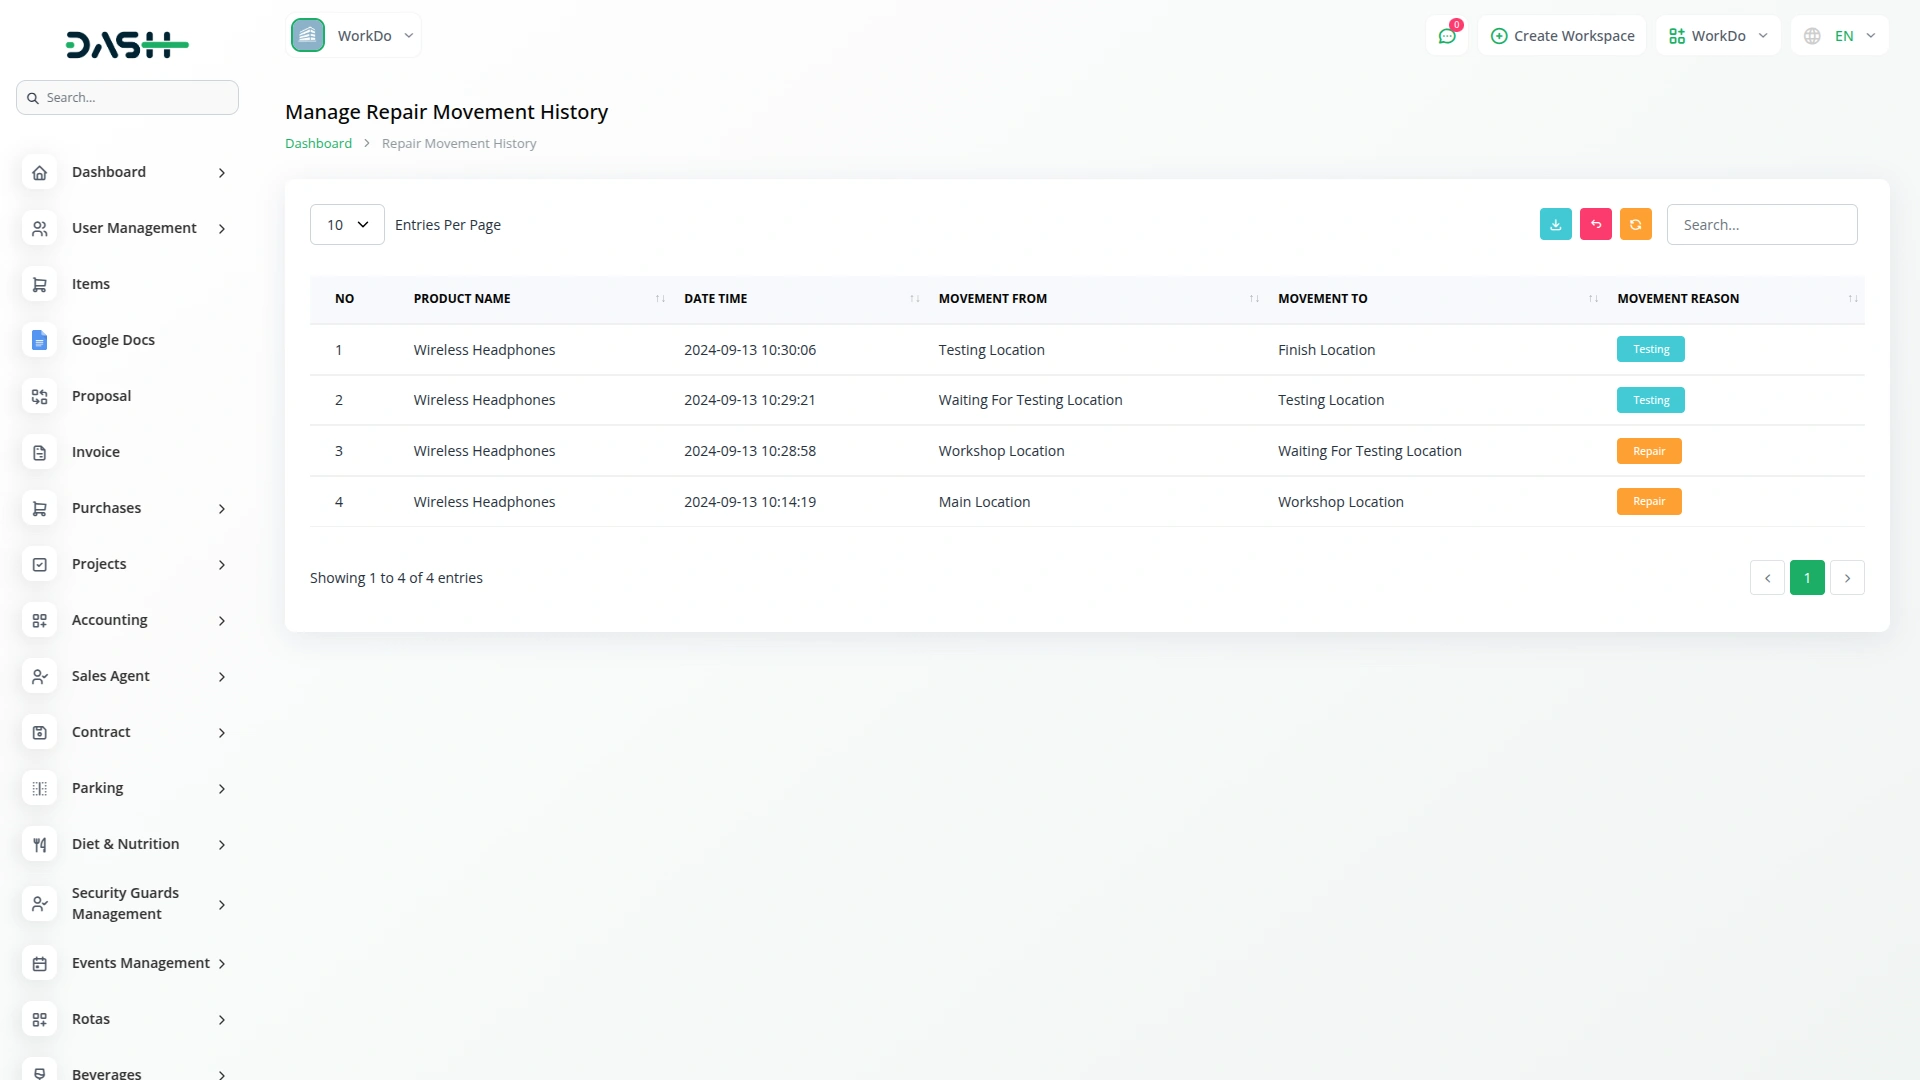Click the pink undo icon near the search box
The width and height of the screenshot is (1920, 1080).
pyautogui.click(x=1595, y=224)
